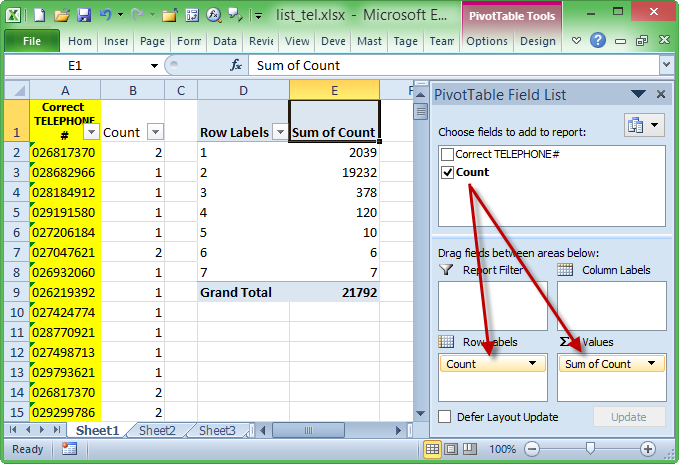Click the Undo arrow icon

[106, 15]
